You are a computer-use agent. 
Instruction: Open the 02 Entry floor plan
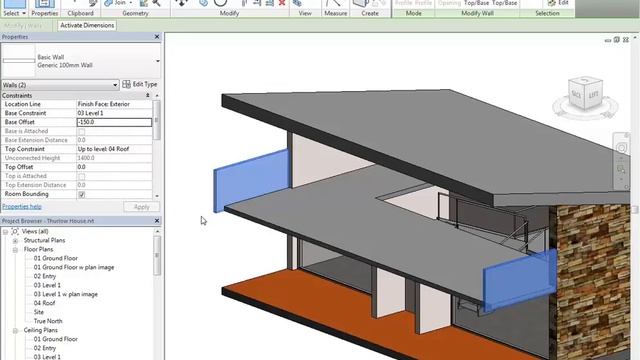click(x=45, y=276)
